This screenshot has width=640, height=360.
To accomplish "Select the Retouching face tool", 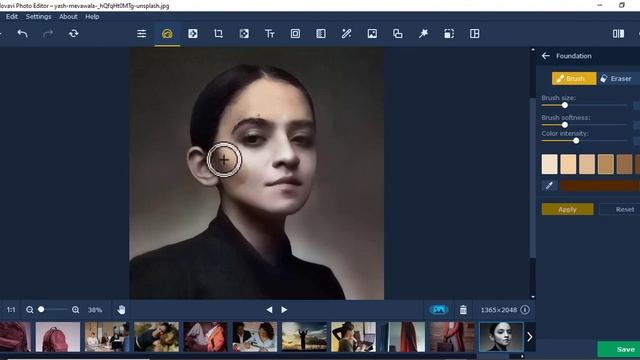I will 167,33.
